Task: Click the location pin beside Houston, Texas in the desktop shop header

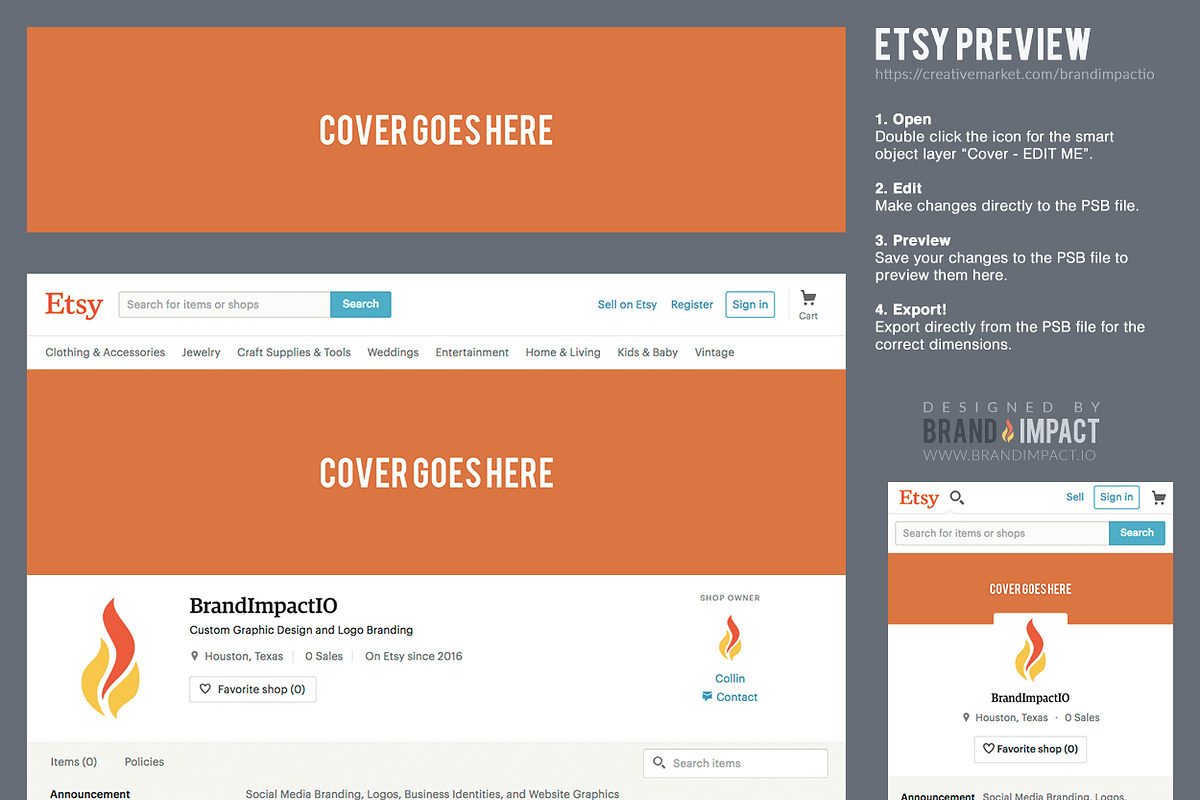Action: tap(195, 657)
